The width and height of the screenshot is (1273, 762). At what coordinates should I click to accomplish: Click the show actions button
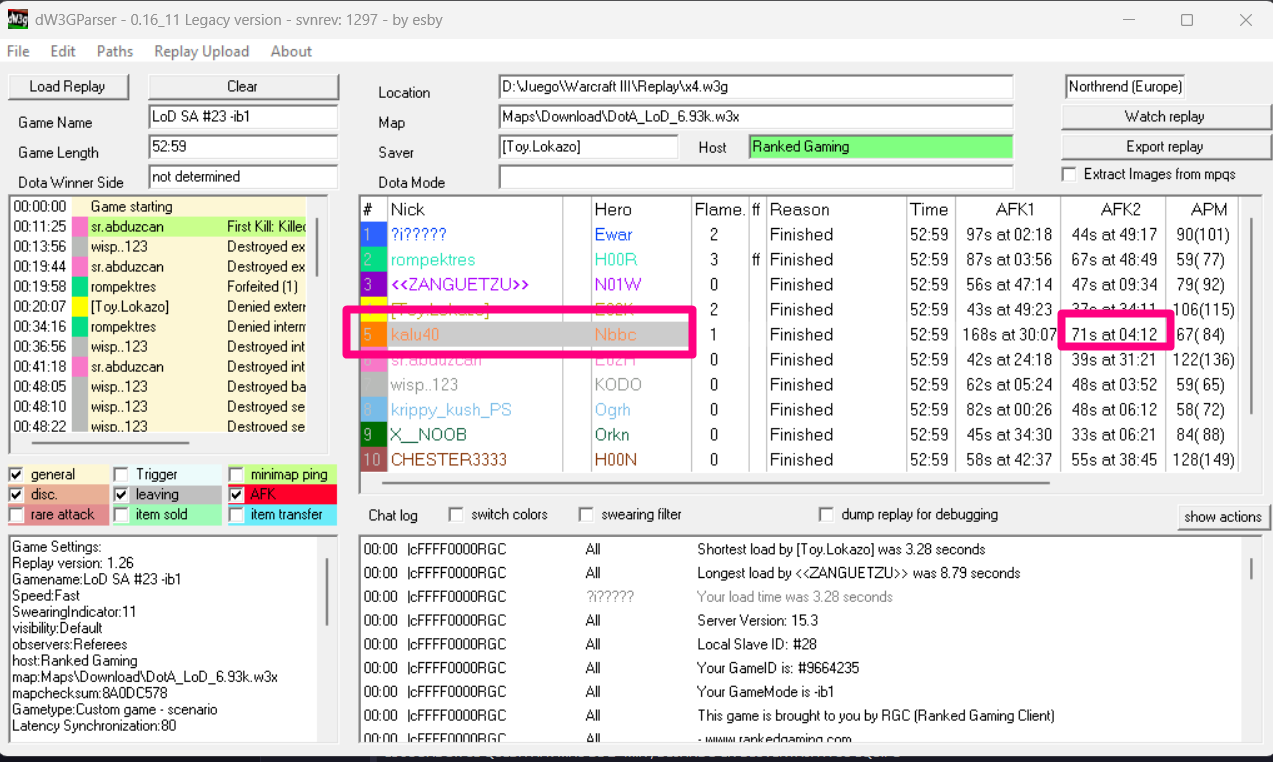click(1222, 516)
